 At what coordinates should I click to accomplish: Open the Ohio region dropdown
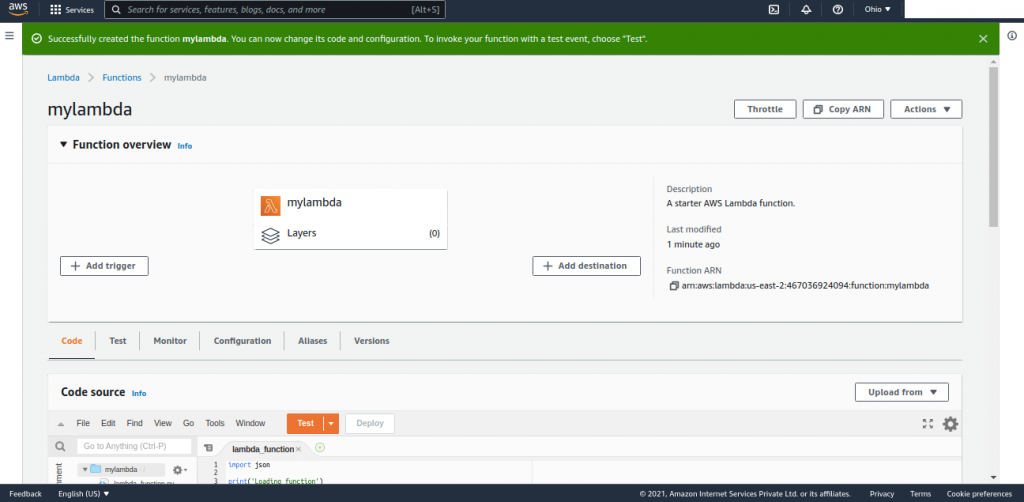click(877, 9)
